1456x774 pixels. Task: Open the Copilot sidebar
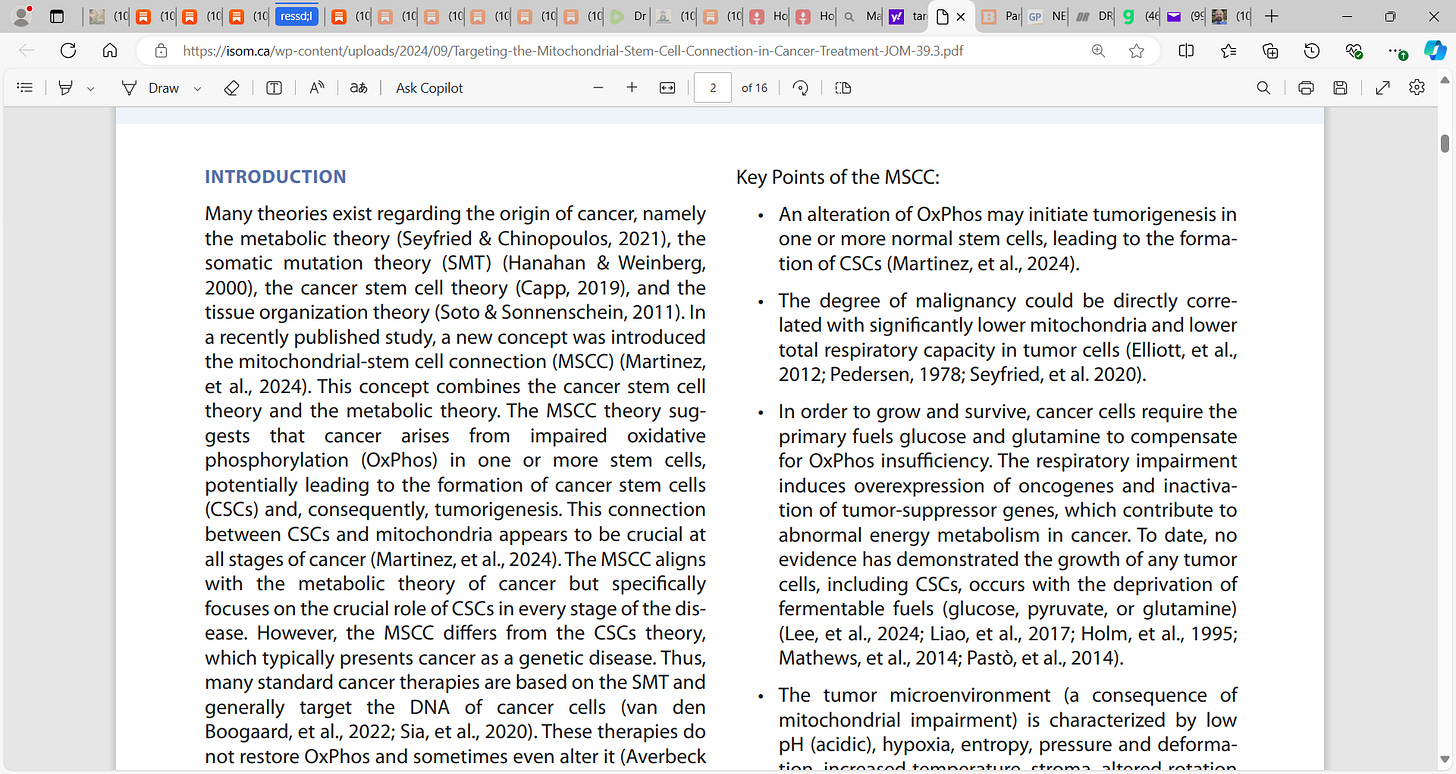[x=1435, y=51]
